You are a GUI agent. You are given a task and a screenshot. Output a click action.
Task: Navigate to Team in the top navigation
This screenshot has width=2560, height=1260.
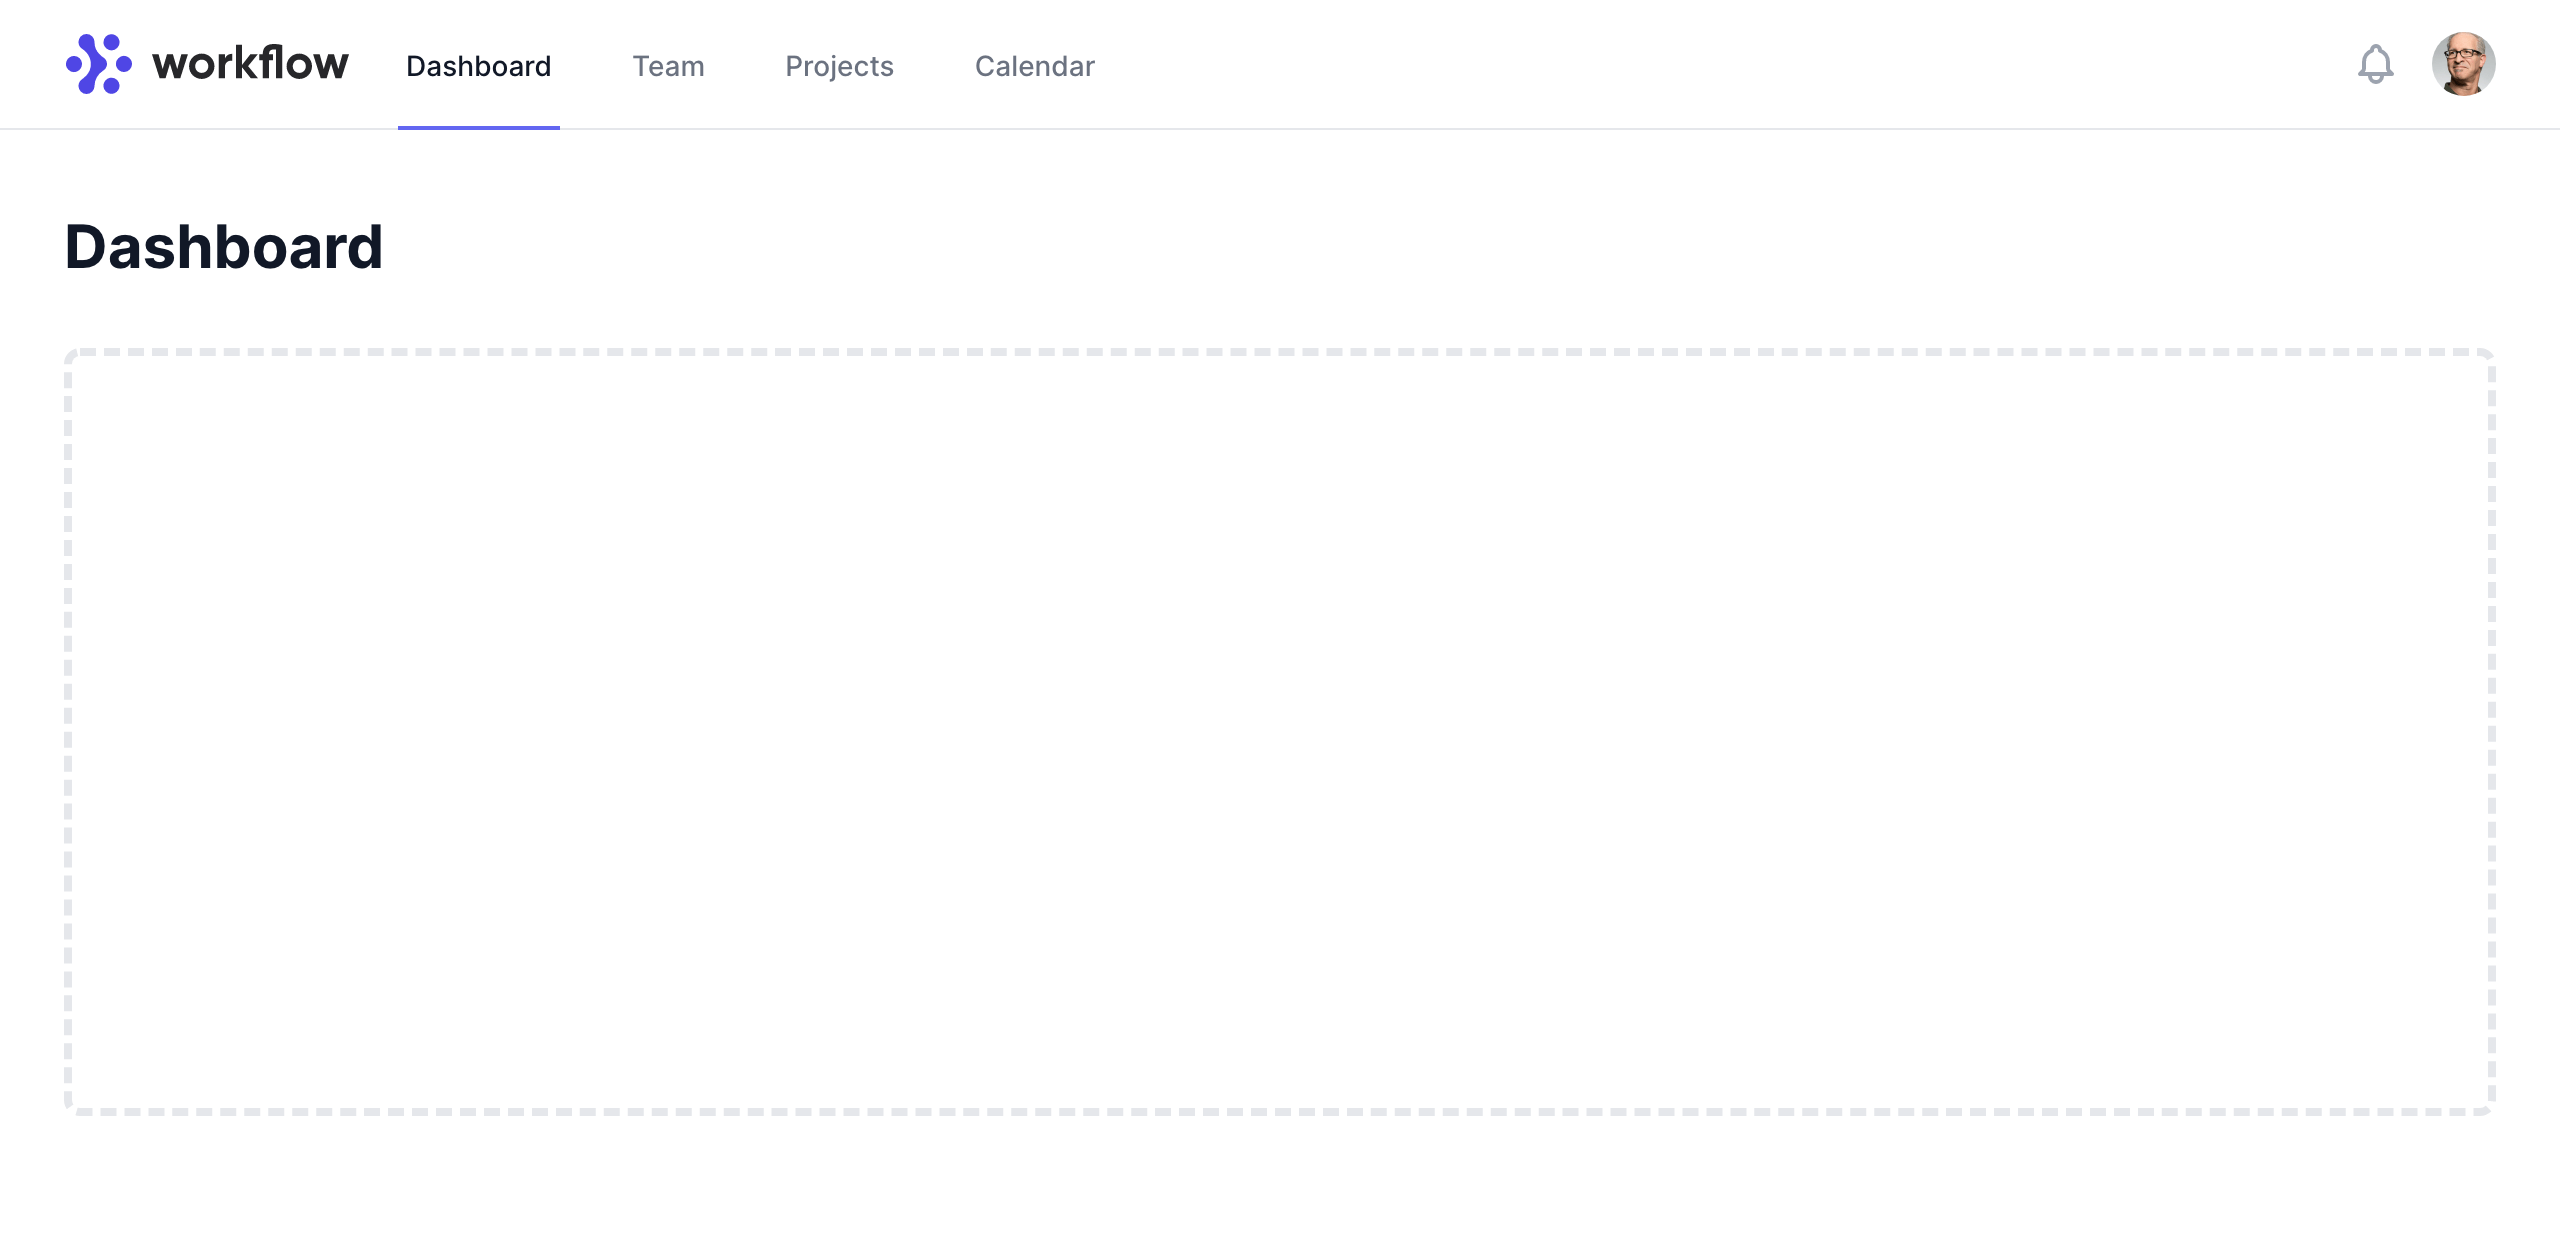(x=668, y=66)
